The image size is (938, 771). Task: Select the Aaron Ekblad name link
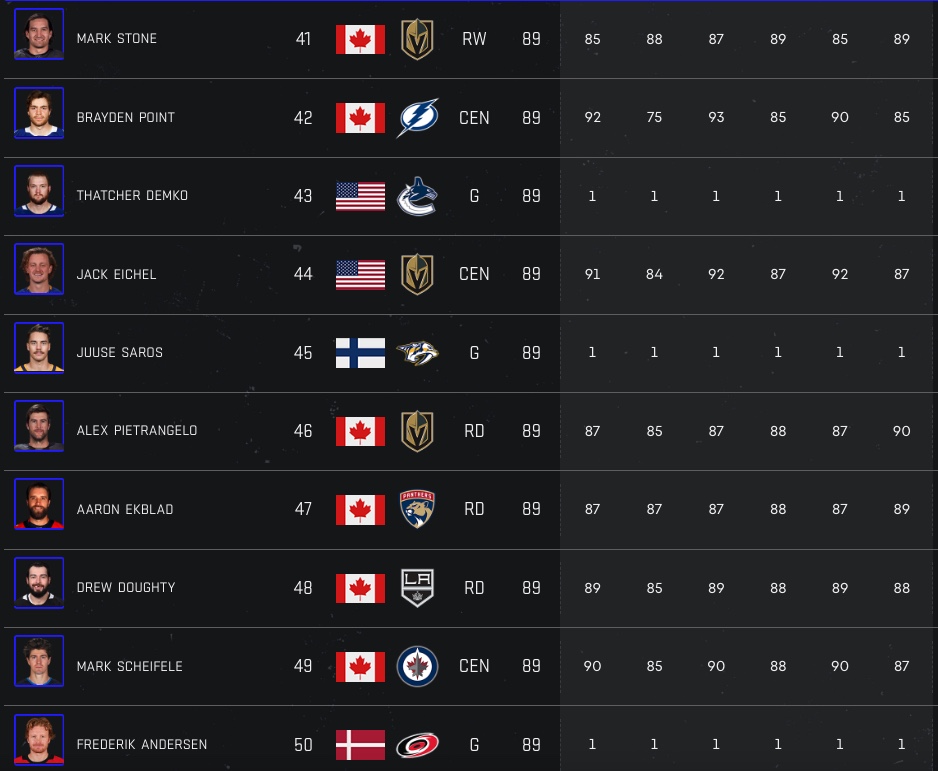click(x=125, y=509)
